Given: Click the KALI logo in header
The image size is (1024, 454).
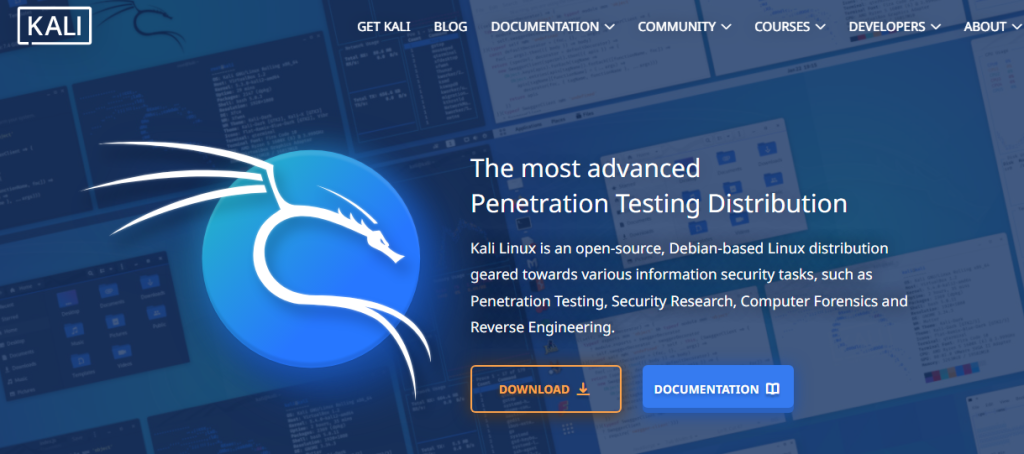Looking at the screenshot, I should [54, 26].
